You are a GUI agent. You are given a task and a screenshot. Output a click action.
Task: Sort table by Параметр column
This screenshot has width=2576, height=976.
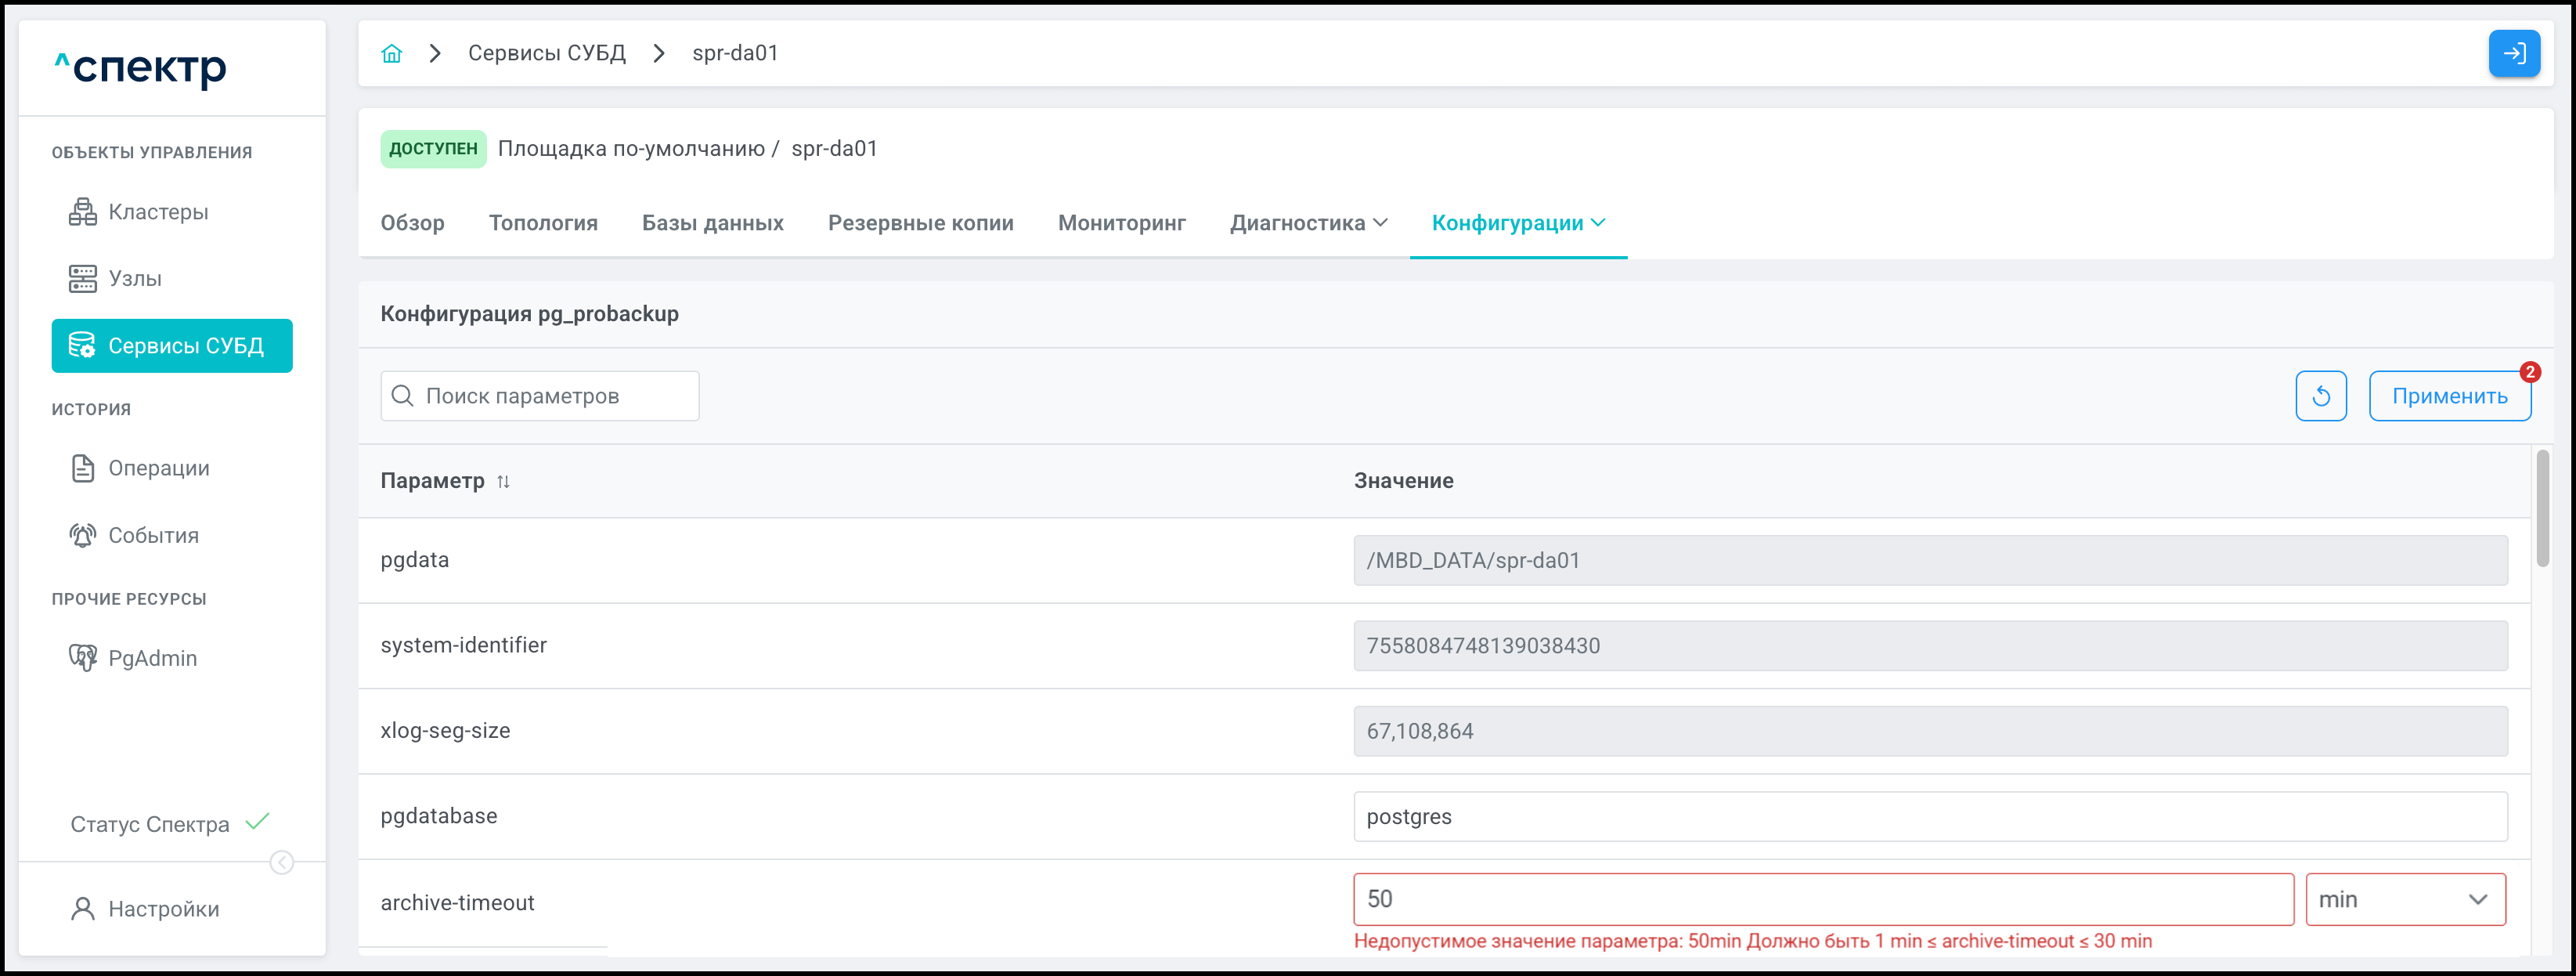pos(503,481)
